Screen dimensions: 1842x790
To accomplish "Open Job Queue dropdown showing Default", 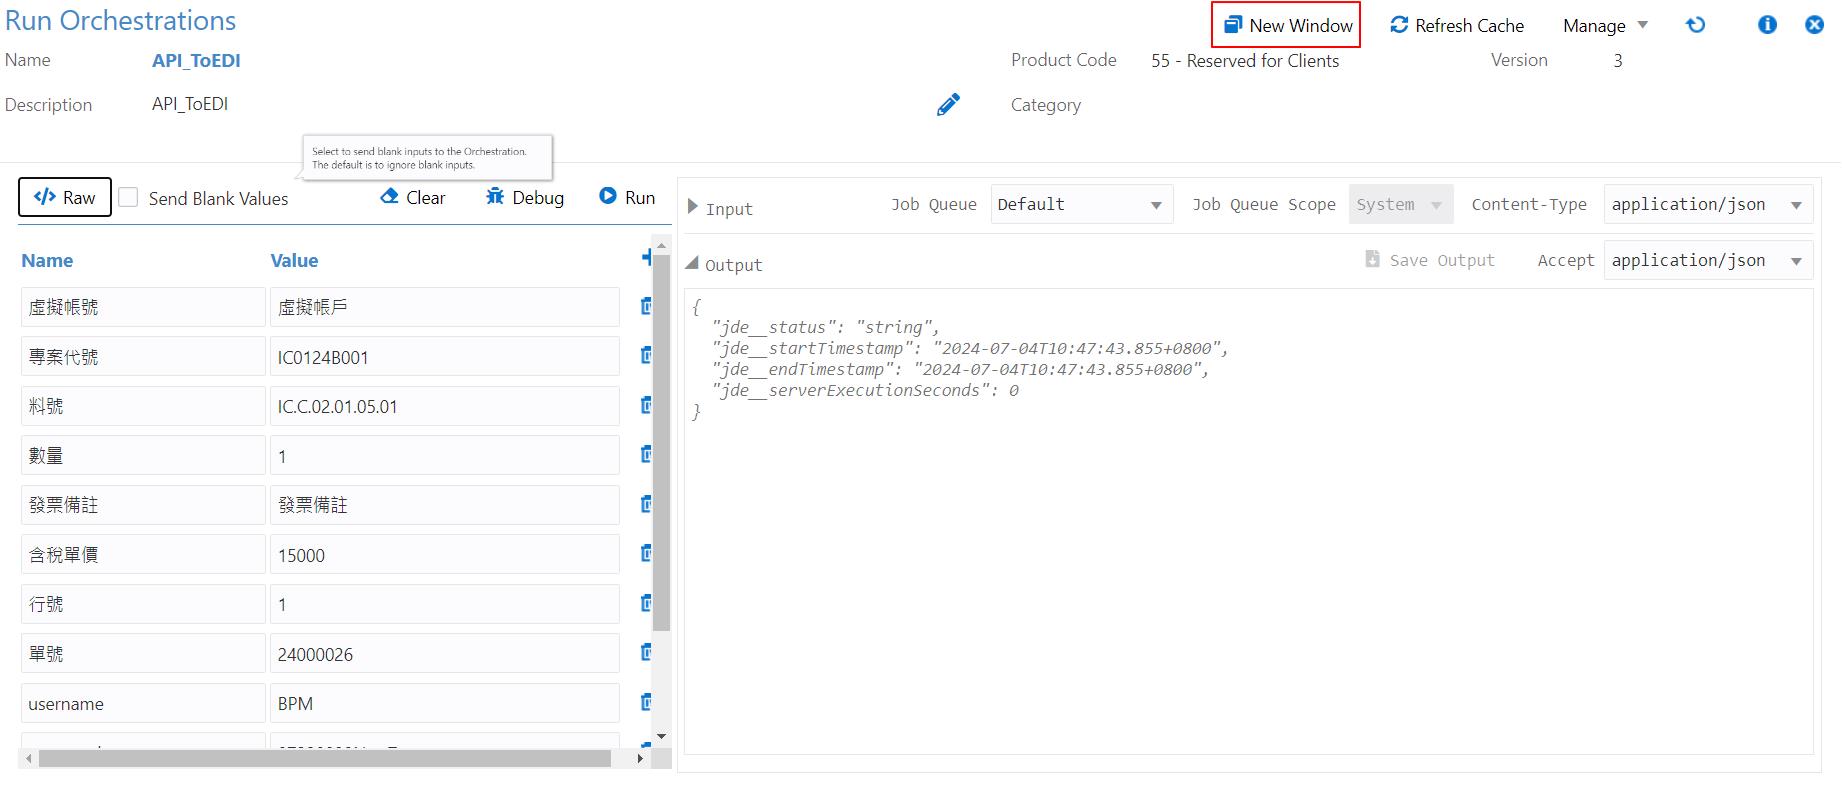I will click(1081, 204).
